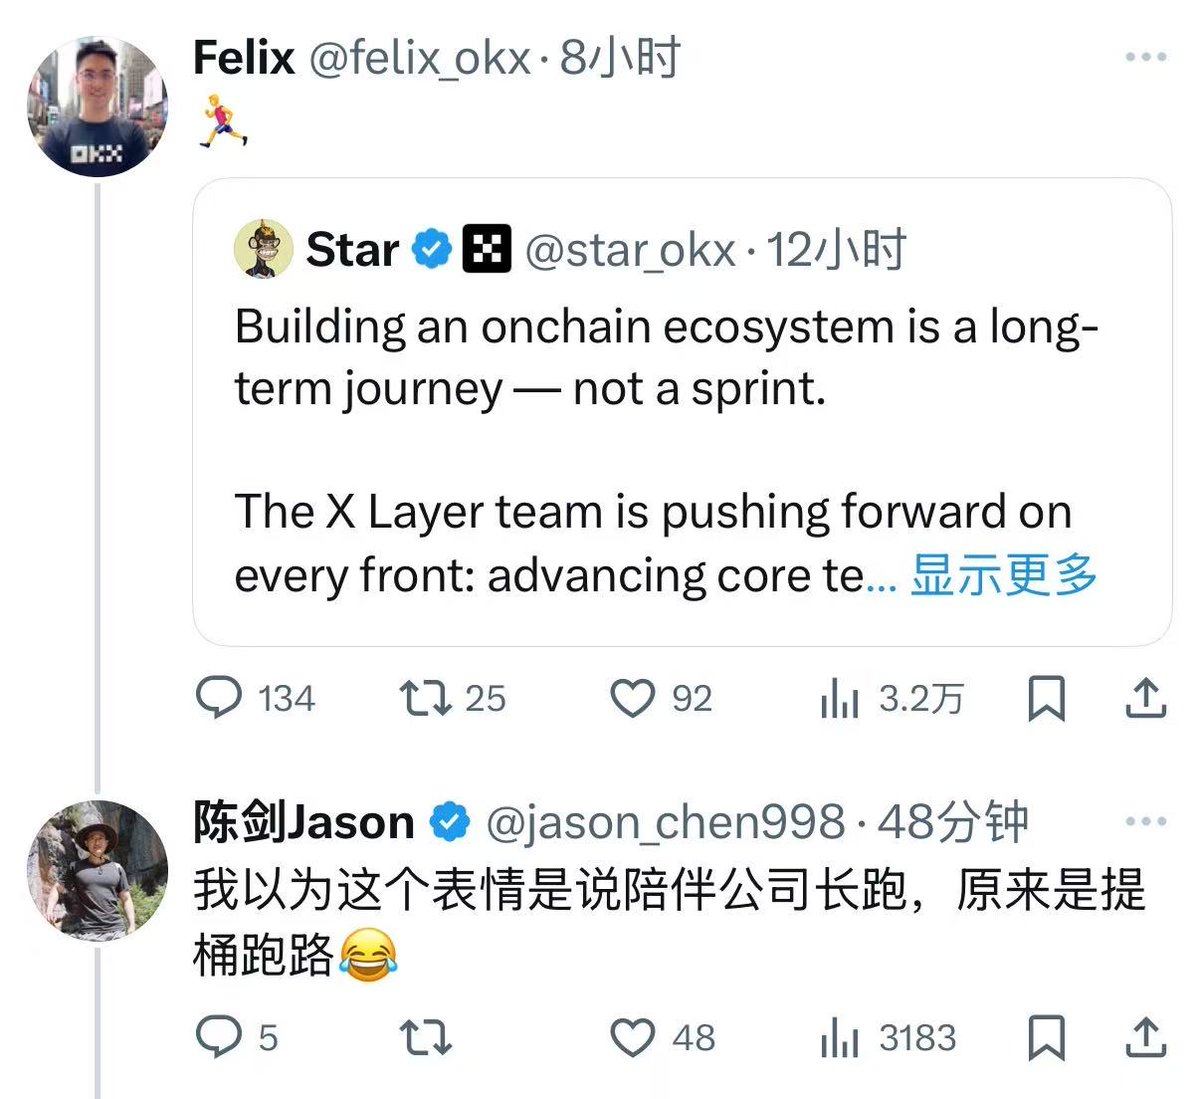Open more options for 陈剑Jason's reply
The width and height of the screenshot is (1200, 1099).
1146,821
